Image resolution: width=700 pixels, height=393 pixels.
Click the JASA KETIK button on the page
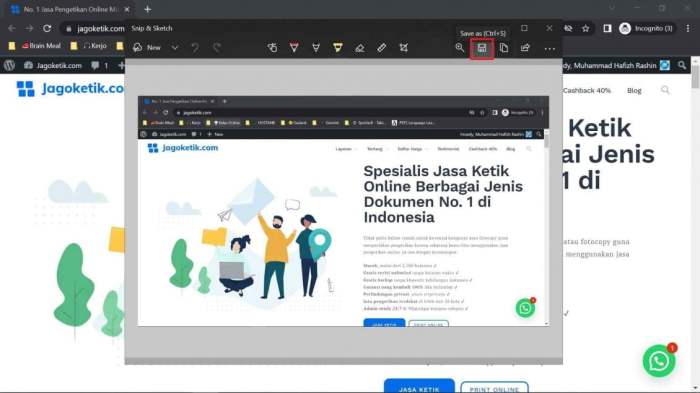click(419, 387)
